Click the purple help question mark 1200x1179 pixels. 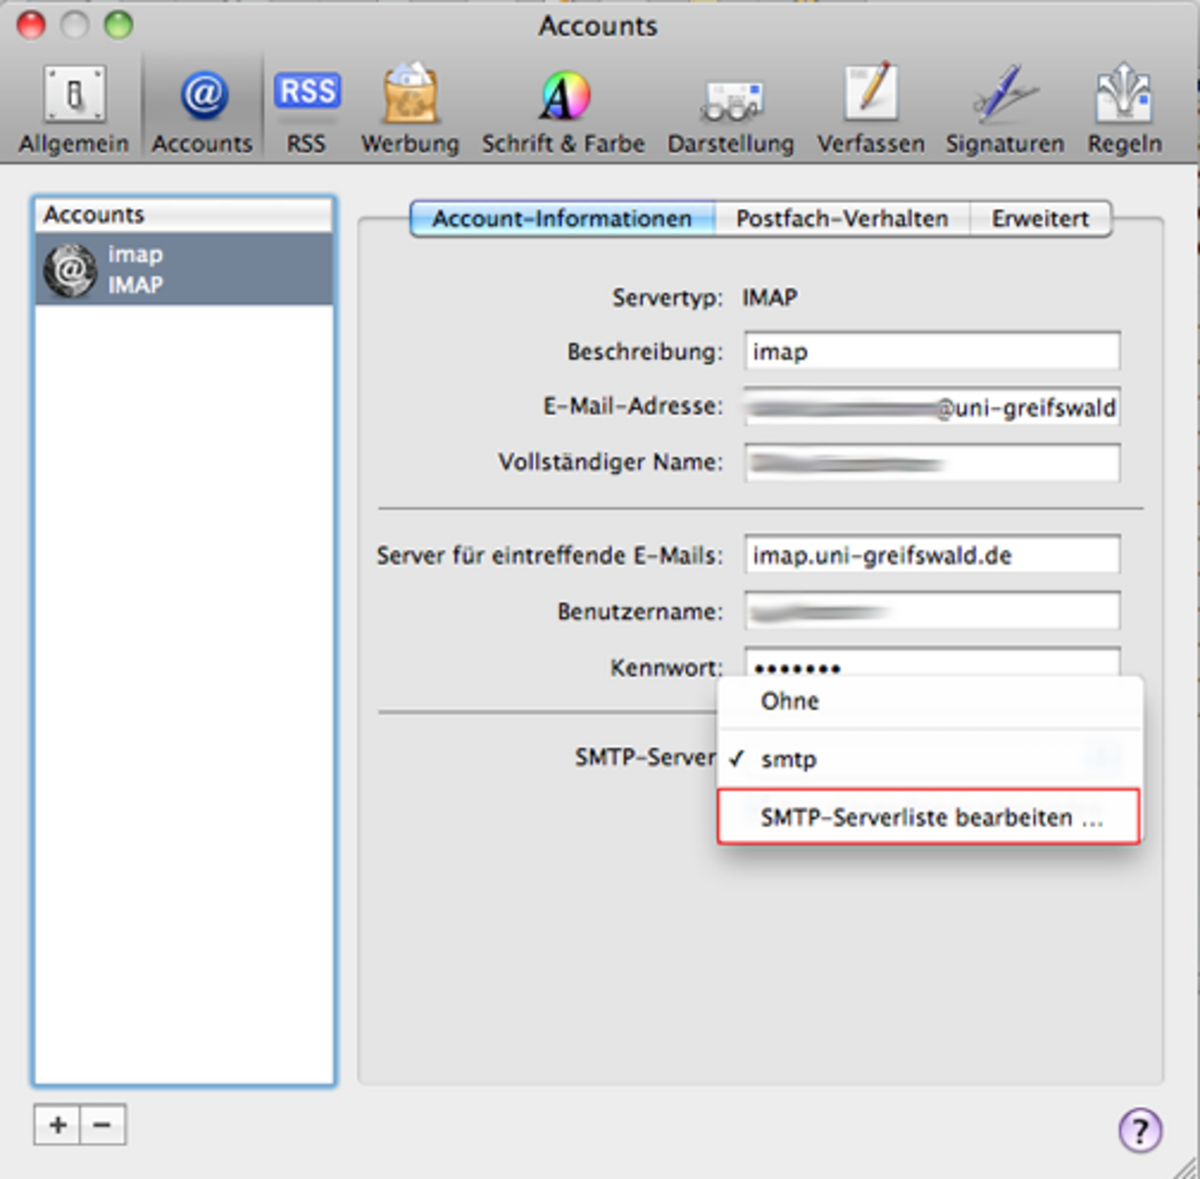pyautogui.click(x=1140, y=1130)
